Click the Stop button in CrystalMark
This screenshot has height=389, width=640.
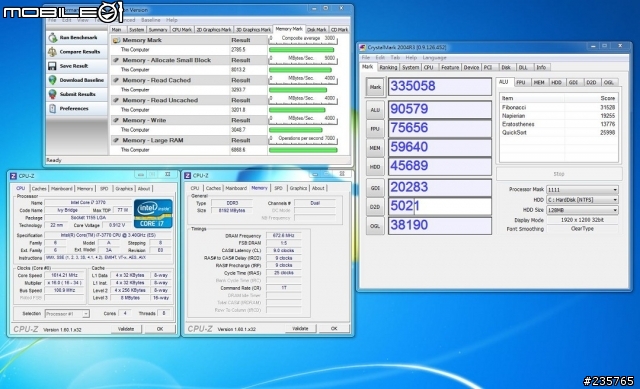click(559, 174)
